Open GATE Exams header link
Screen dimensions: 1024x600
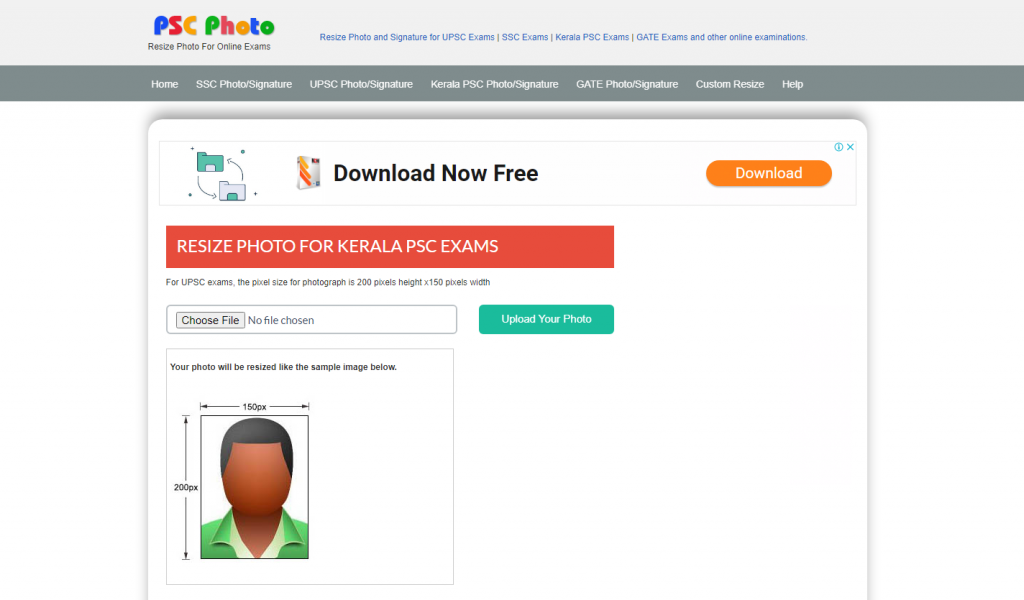(x=662, y=37)
